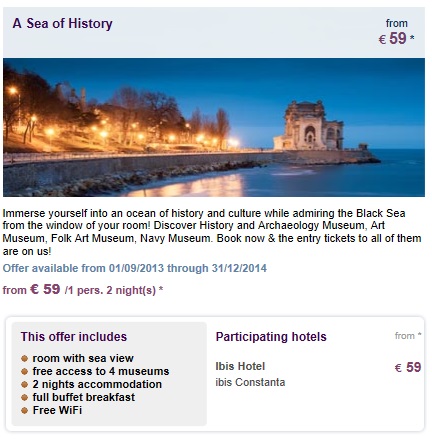The width and height of the screenshot is (432, 439).
Task: Click the Participating hotels heading
Action: 271,337
